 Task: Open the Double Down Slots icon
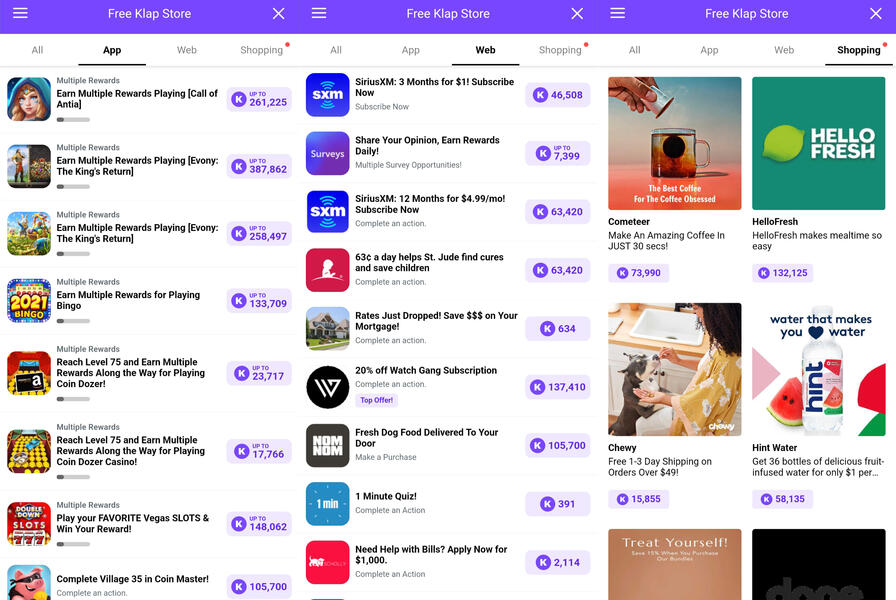tap(29, 523)
